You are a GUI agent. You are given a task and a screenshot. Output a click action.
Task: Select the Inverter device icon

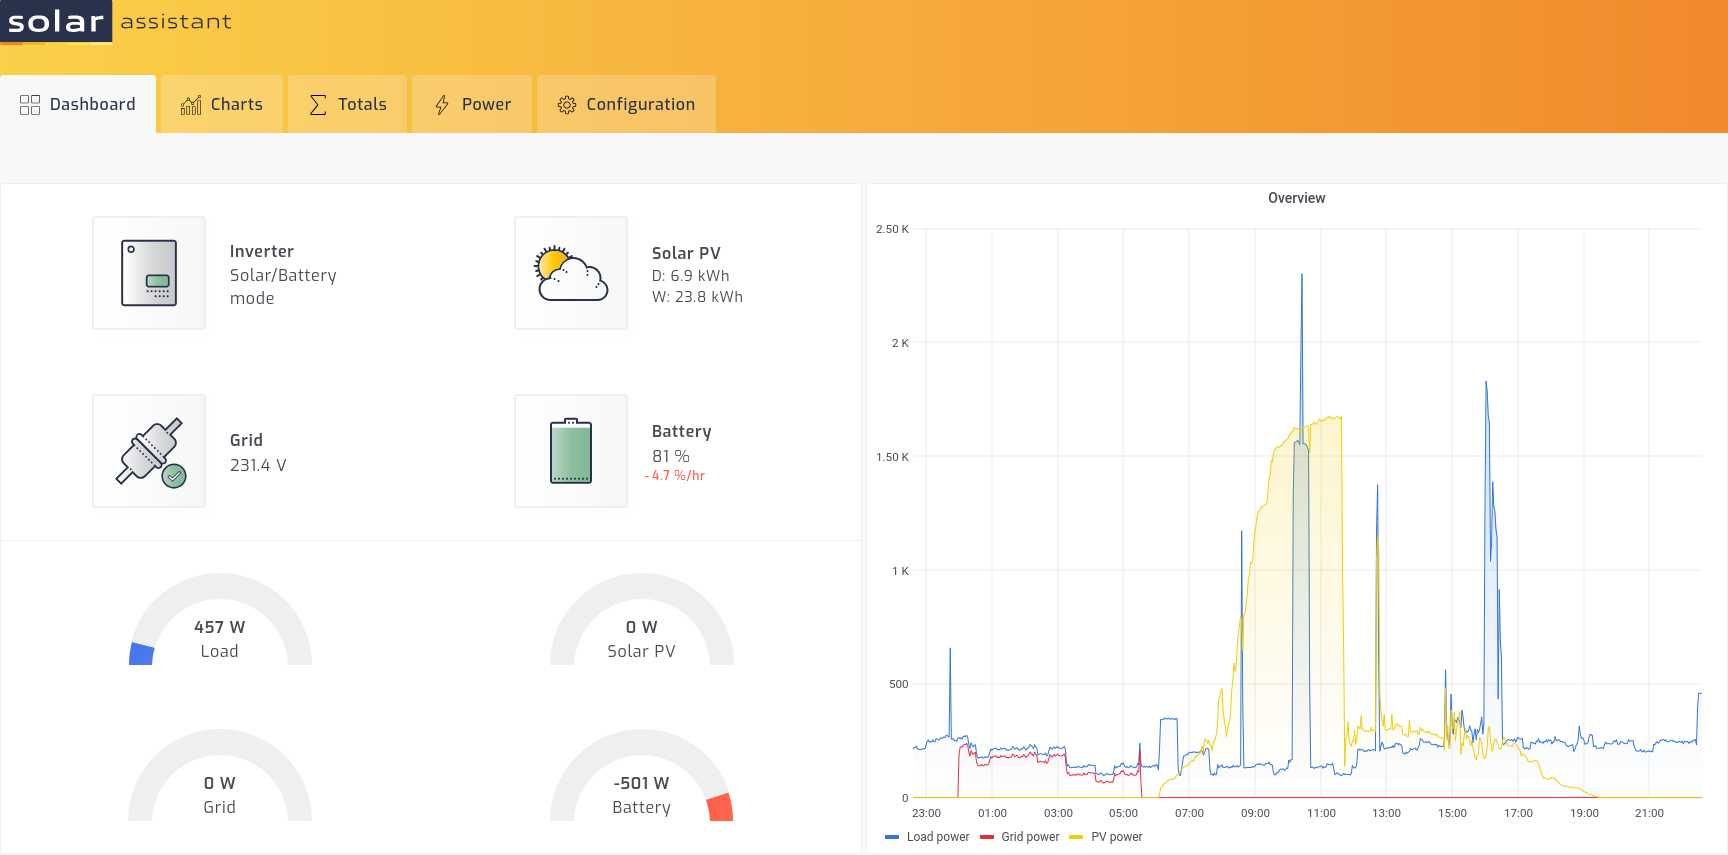coord(149,273)
